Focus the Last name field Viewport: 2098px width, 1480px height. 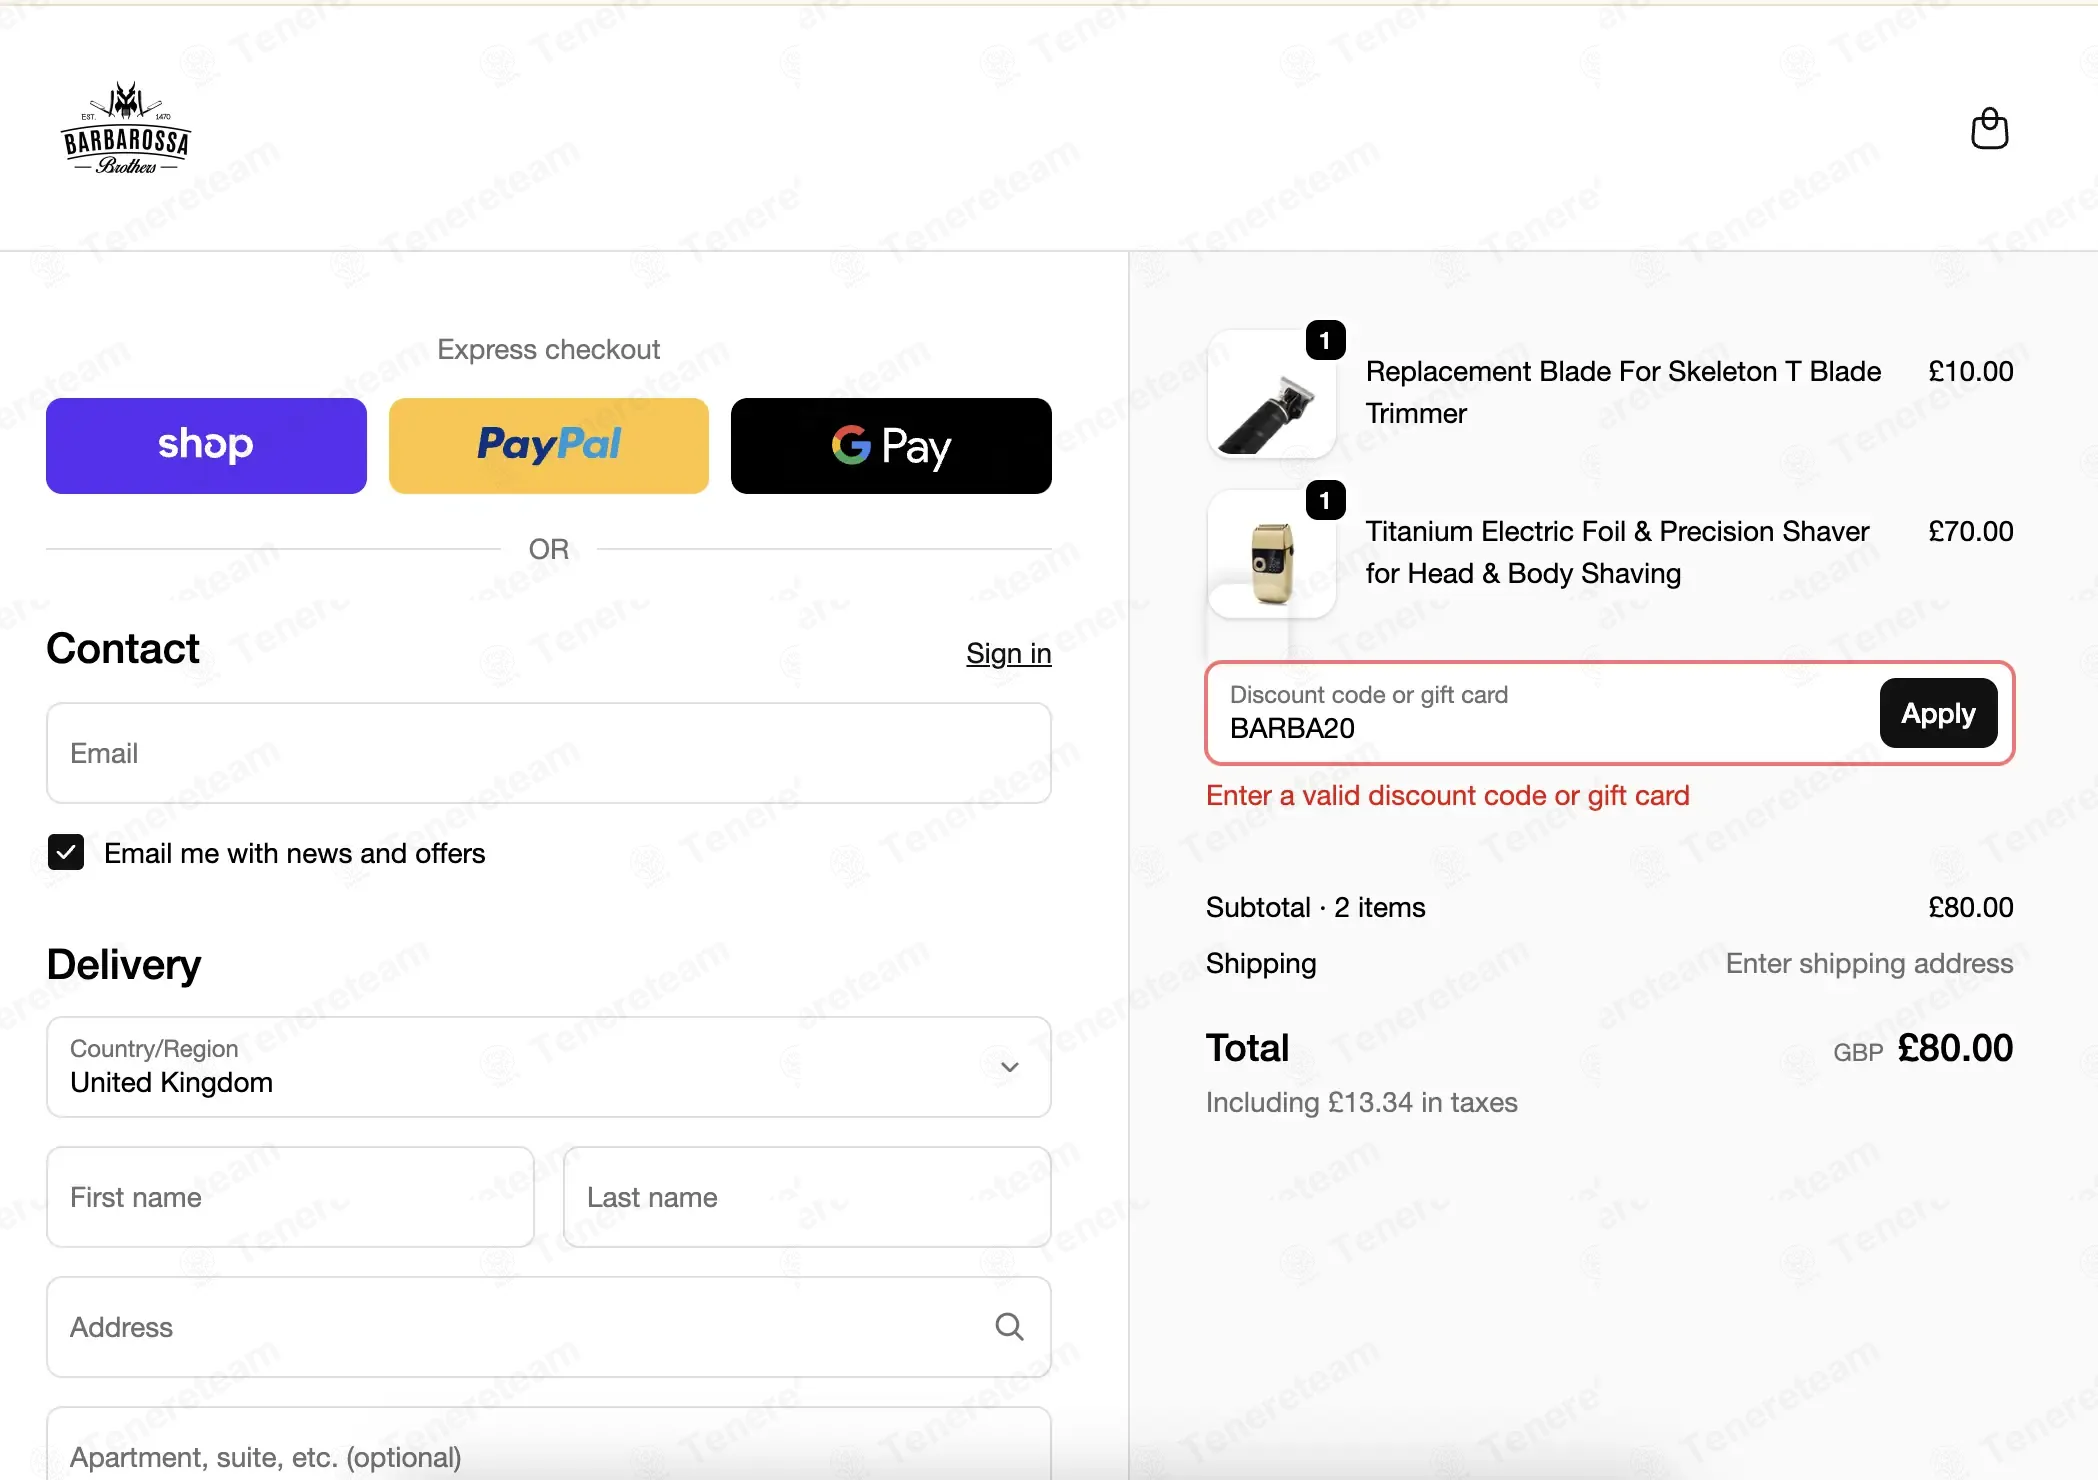pyautogui.click(x=807, y=1197)
